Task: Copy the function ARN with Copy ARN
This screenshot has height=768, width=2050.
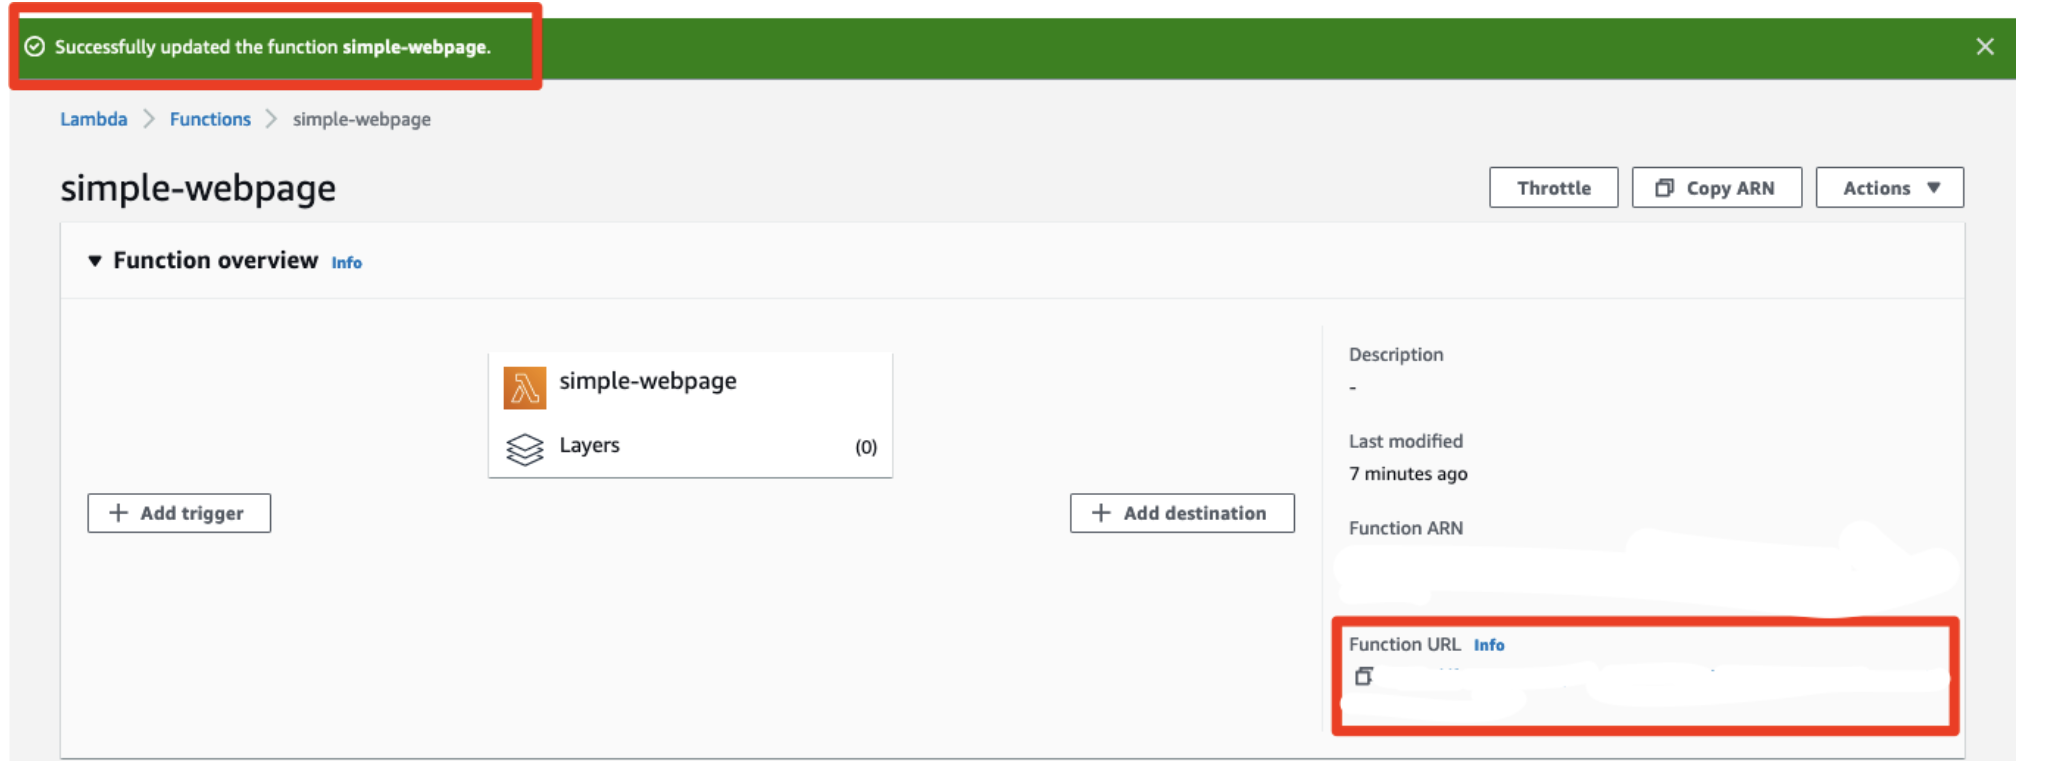Action: point(1716,188)
